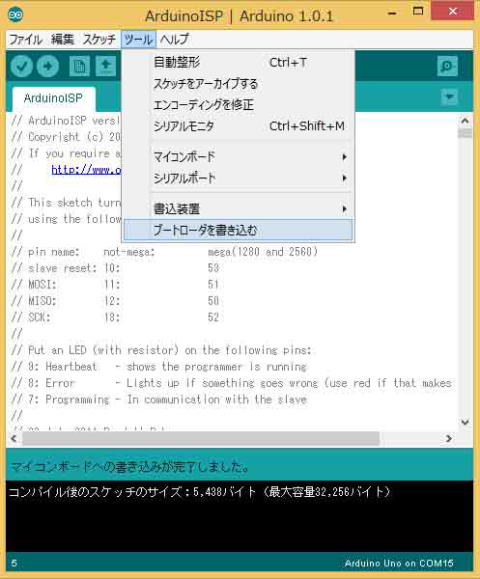Click the horizontal scrollbar thumb
Viewport: 480px width, 579px height.
[200, 438]
